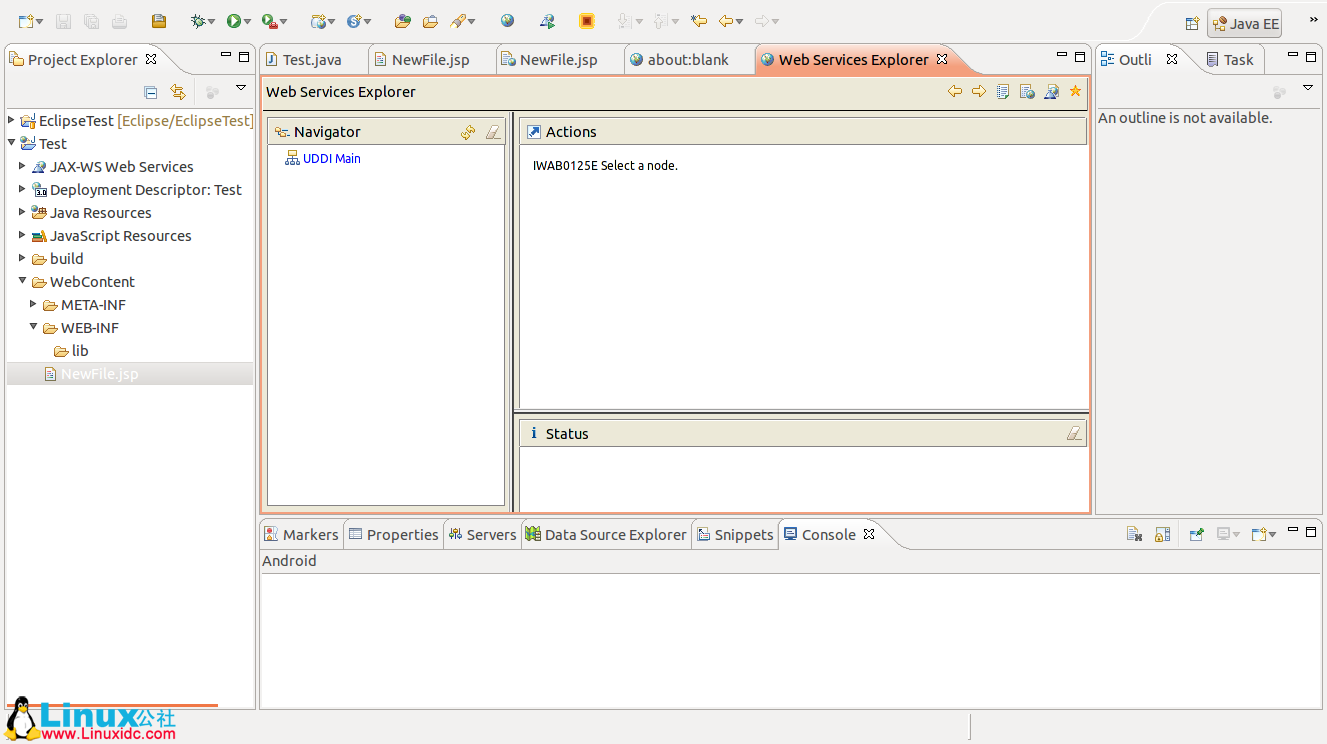The image size is (1327, 744).
Task: Open the Servers tab
Action: 482,535
